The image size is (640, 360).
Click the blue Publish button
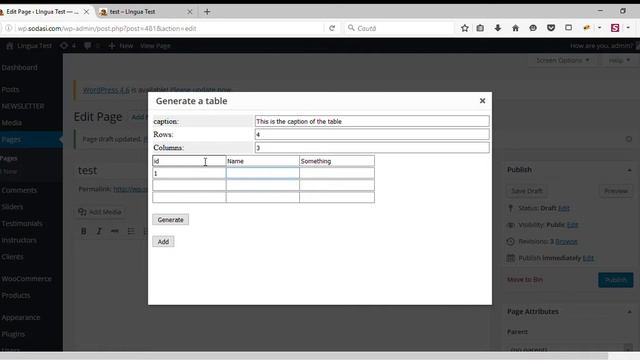[x=616, y=280]
